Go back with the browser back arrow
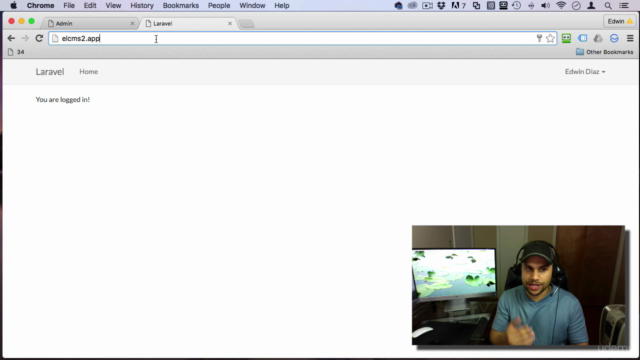 pyautogui.click(x=11, y=38)
